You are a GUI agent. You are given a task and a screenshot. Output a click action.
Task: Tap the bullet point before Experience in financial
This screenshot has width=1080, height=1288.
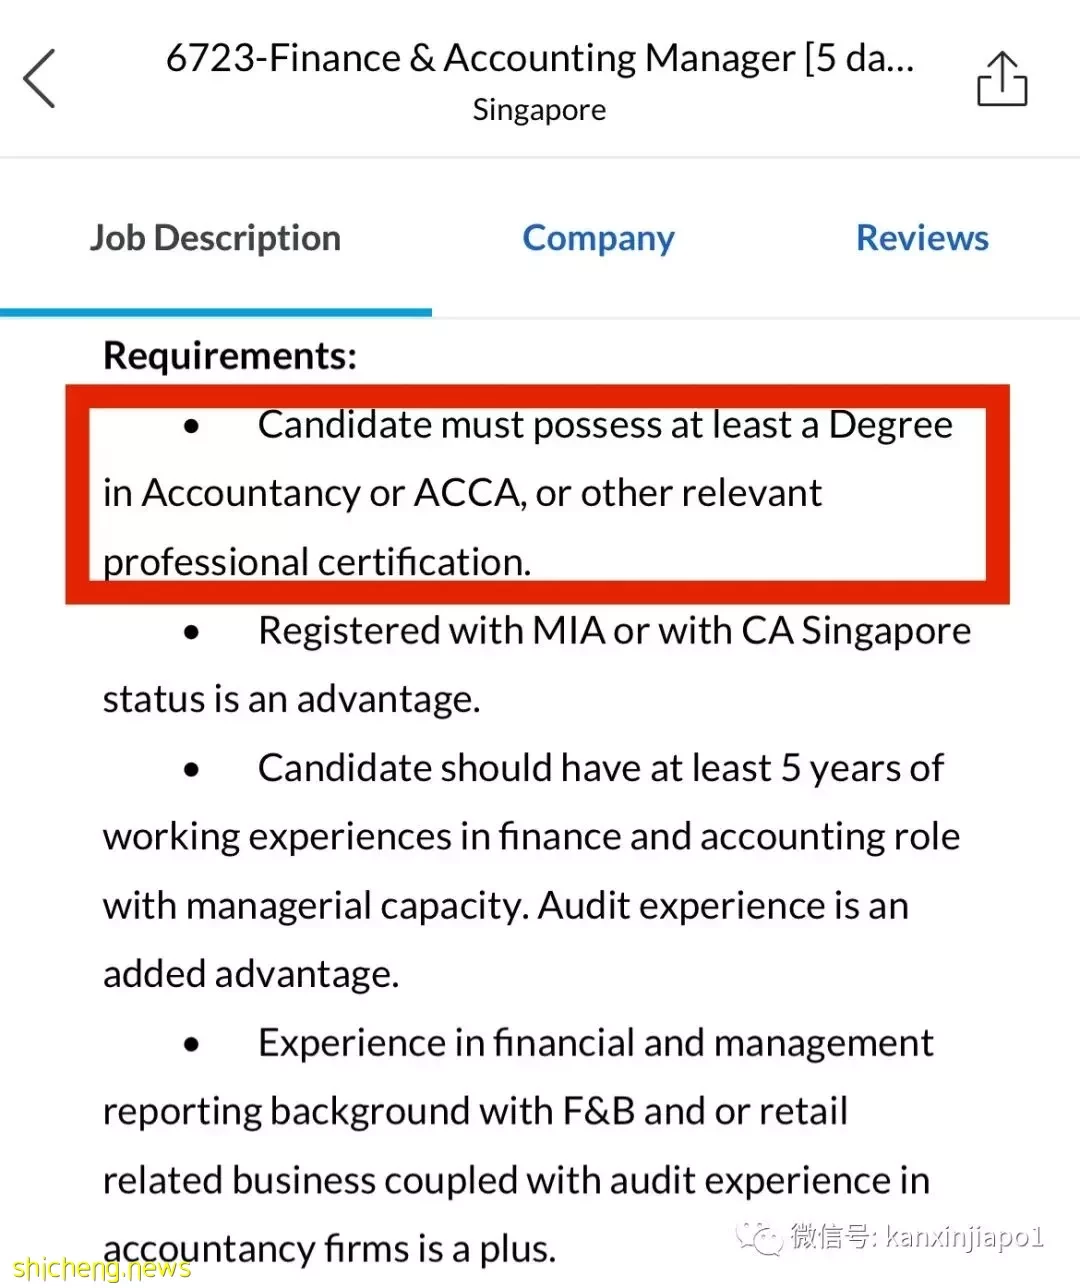point(191,1045)
